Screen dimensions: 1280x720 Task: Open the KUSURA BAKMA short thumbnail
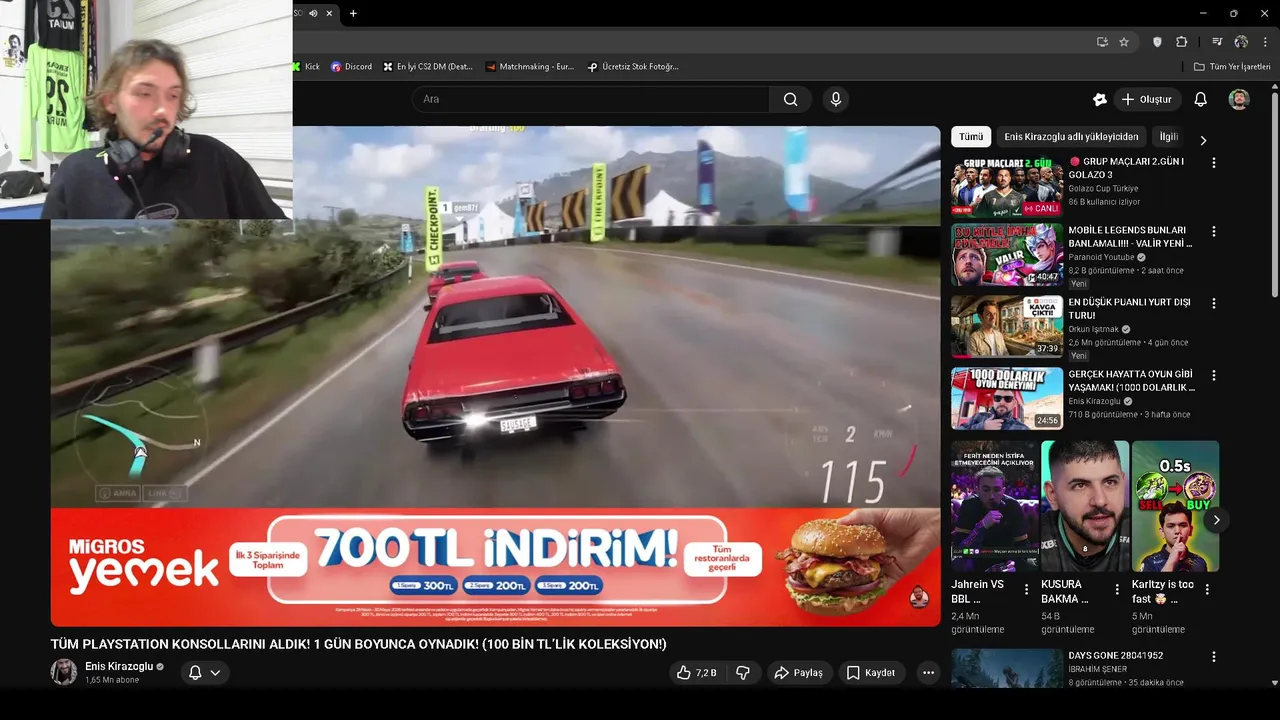coord(1085,506)
